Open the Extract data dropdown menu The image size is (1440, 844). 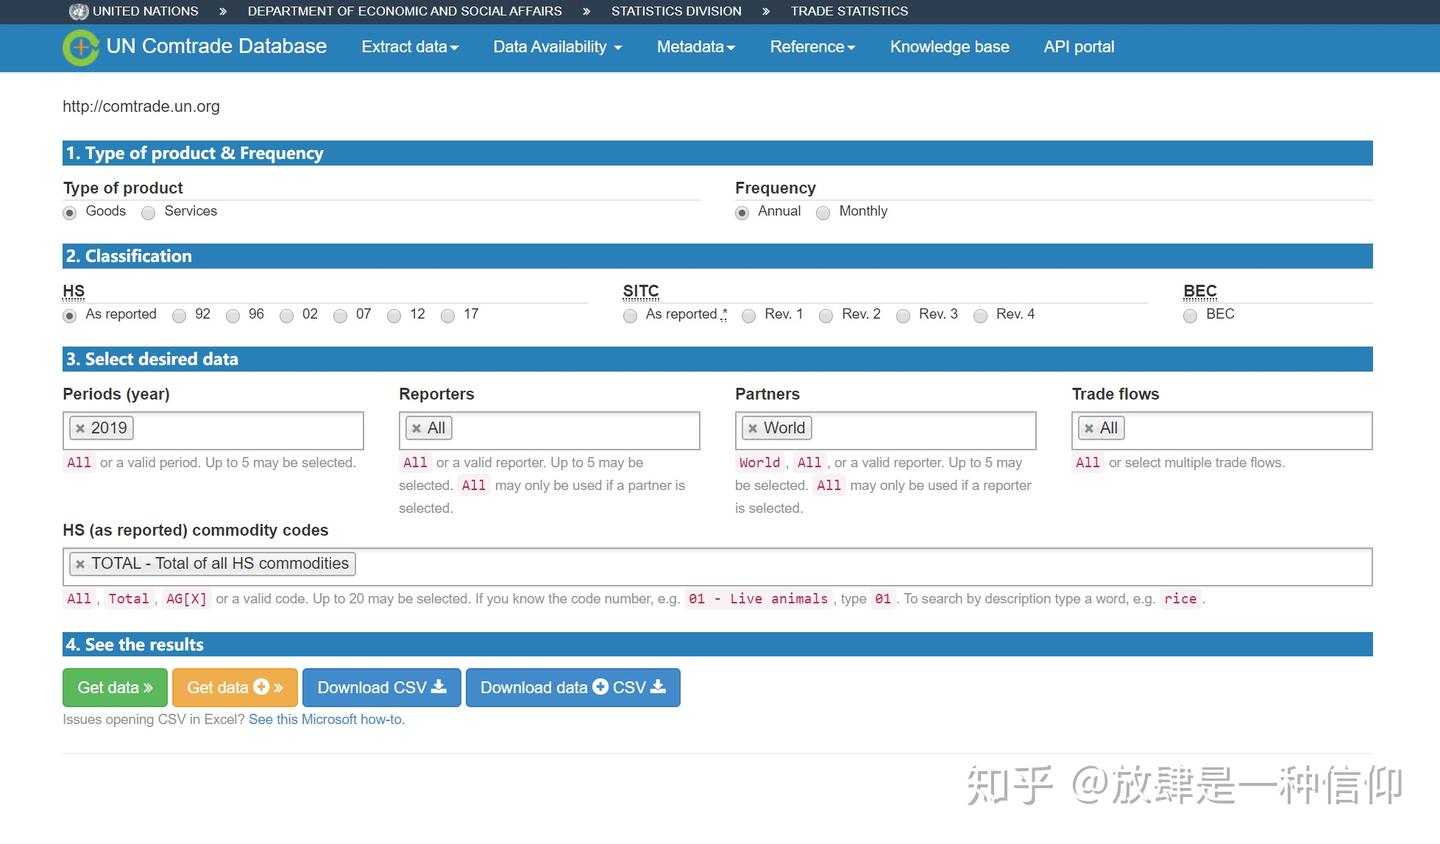tap(410, 47)
